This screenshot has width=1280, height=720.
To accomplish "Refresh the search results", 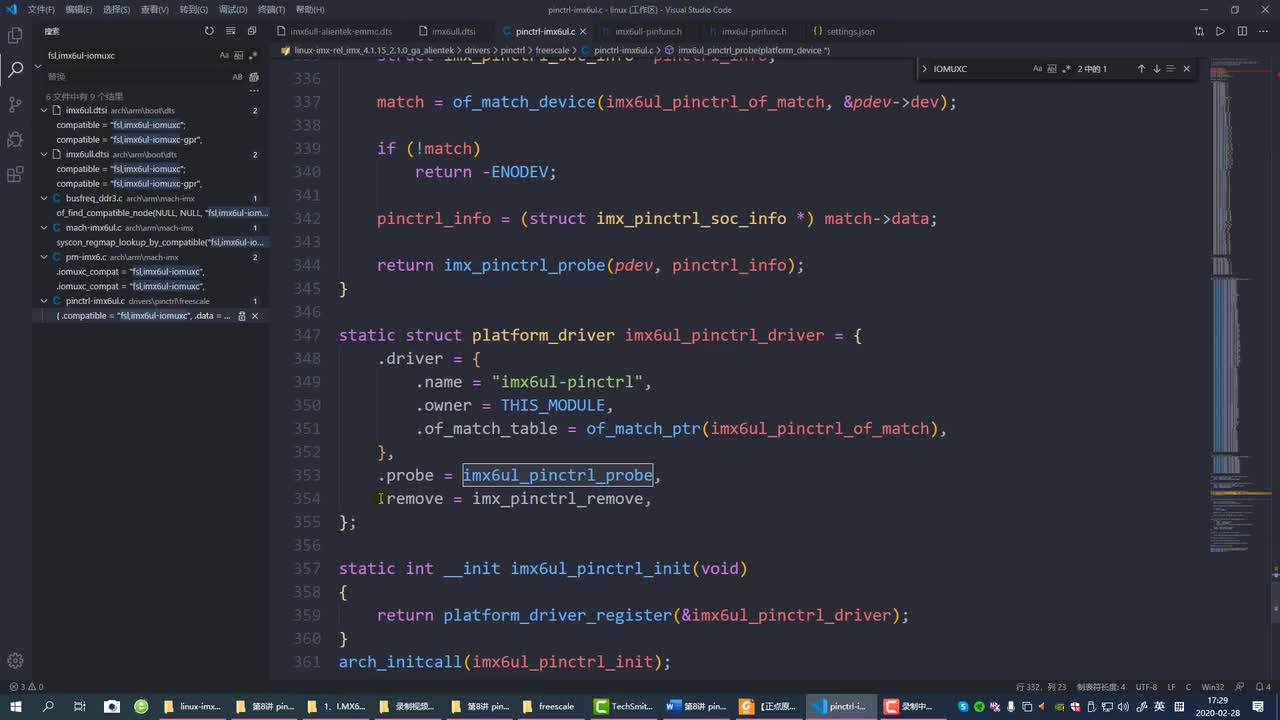I will coord(209,31).
